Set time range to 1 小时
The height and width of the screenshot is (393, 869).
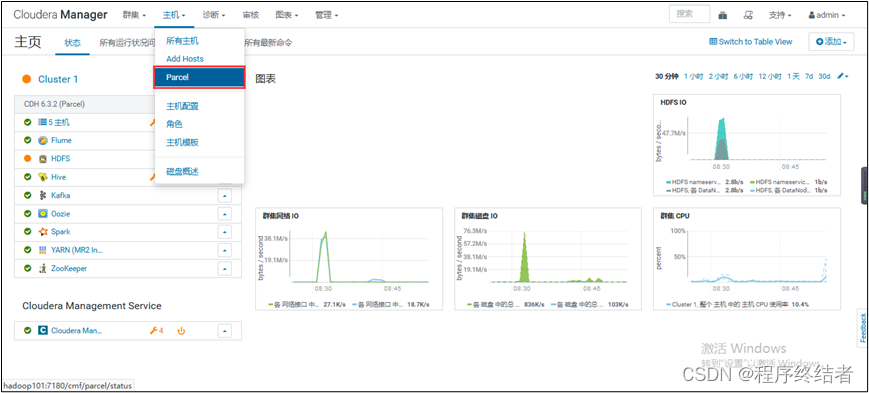693,76
